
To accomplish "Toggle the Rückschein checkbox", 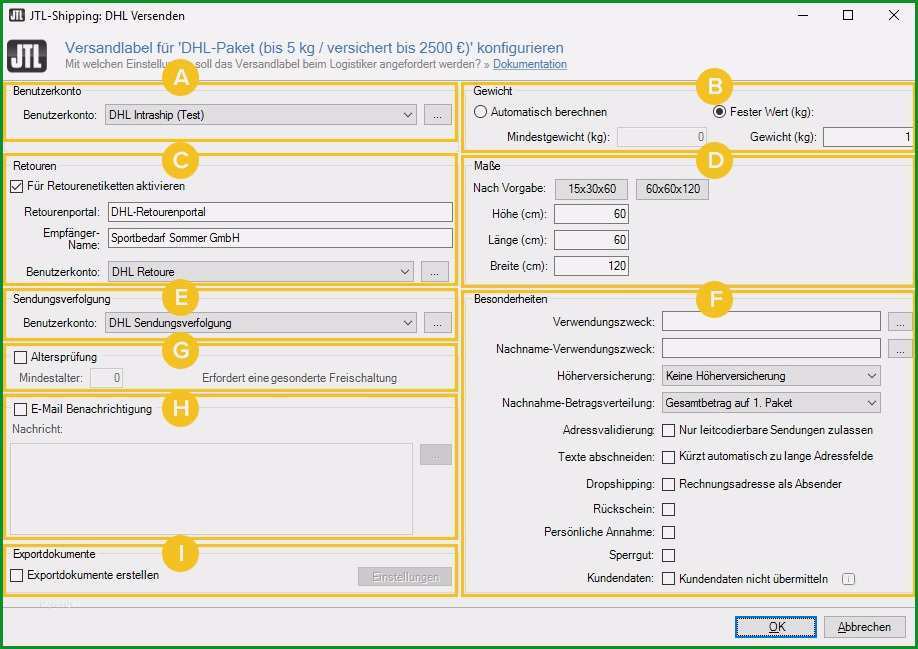I will [668, 510].
